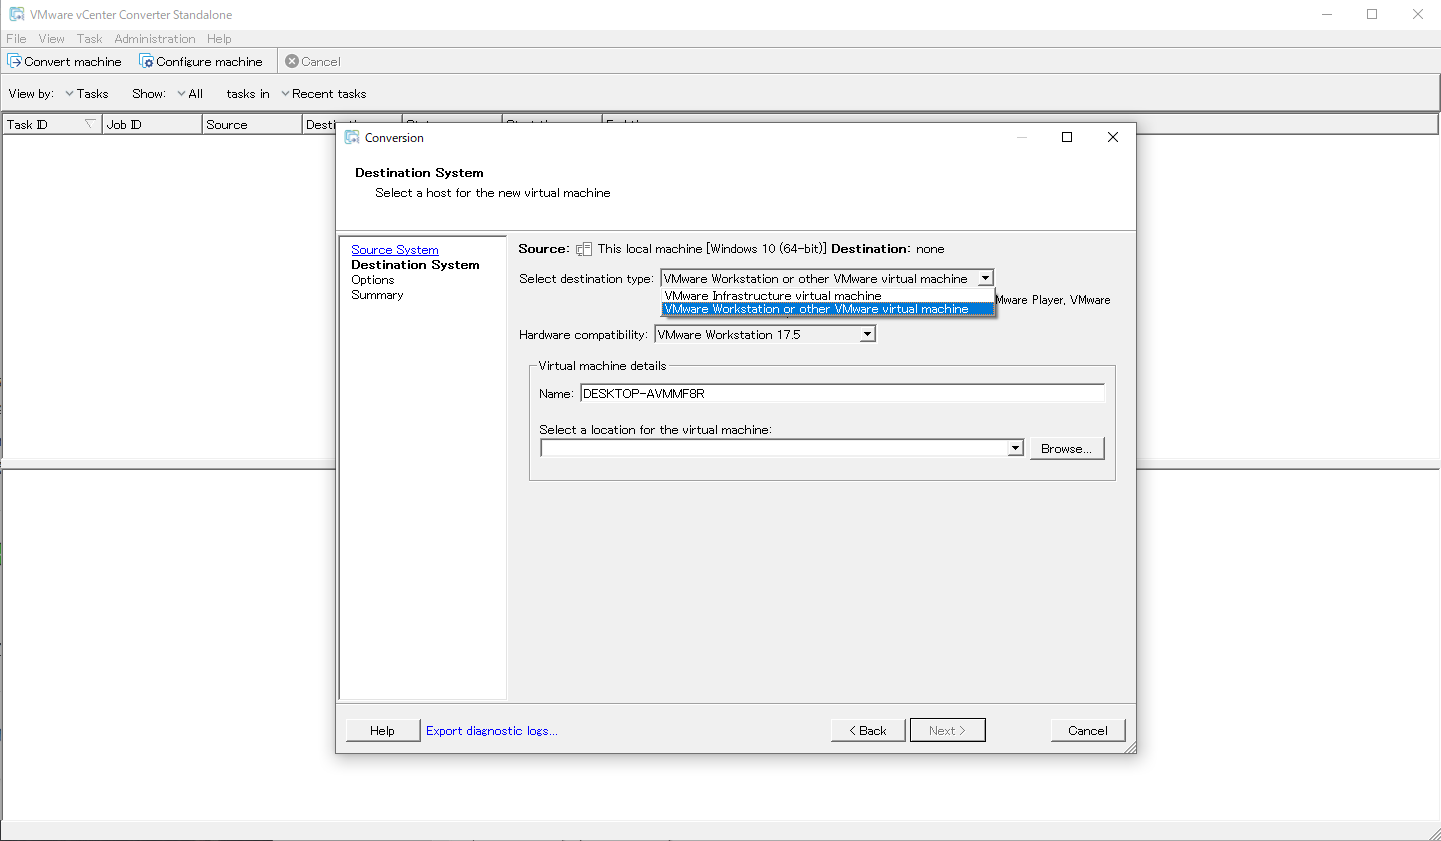Click the Convert machine toolbar icon
The image size is (1441, 841).
click(x=15, y=61)
